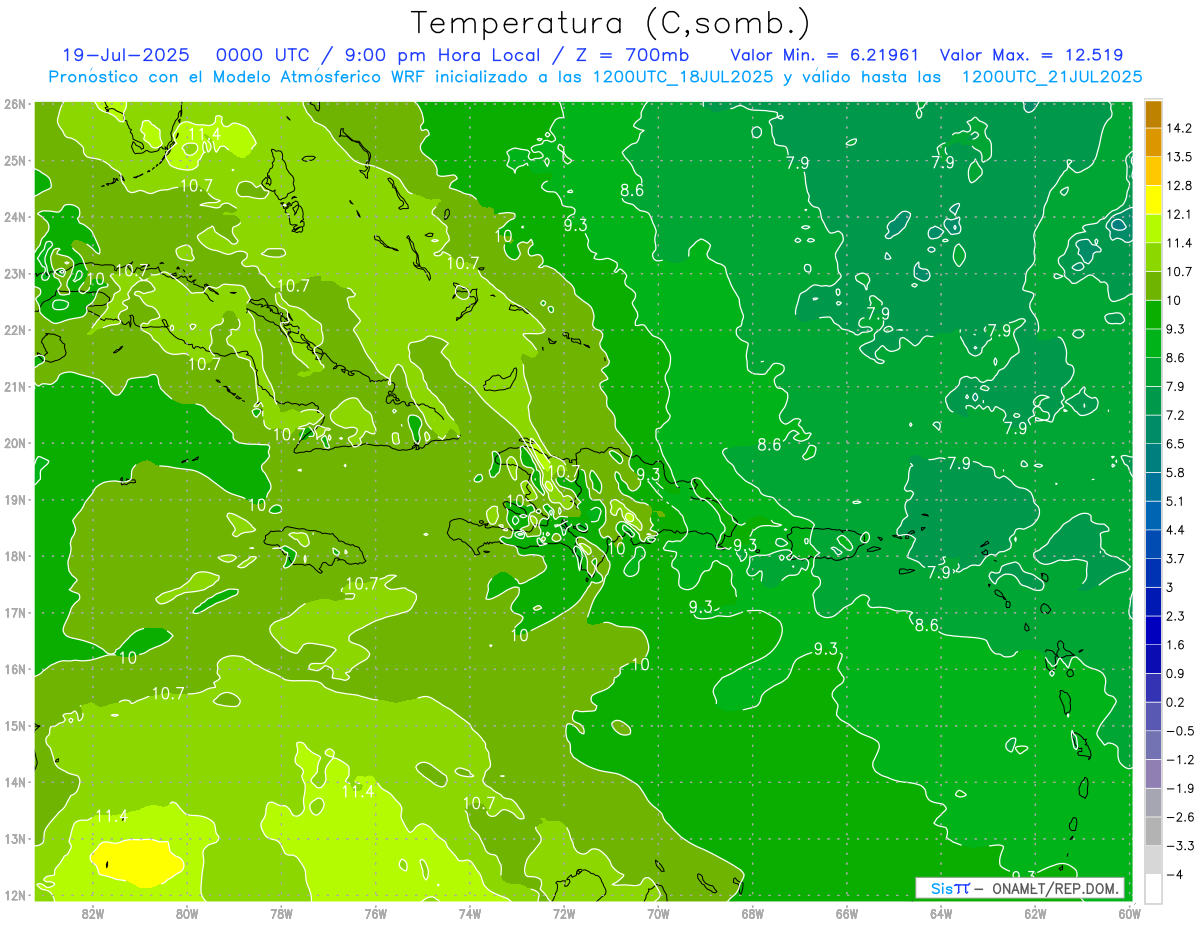1200x927 pixels.
Task: Click the '-0.5' color bar label
Action: pos(1180,731)
